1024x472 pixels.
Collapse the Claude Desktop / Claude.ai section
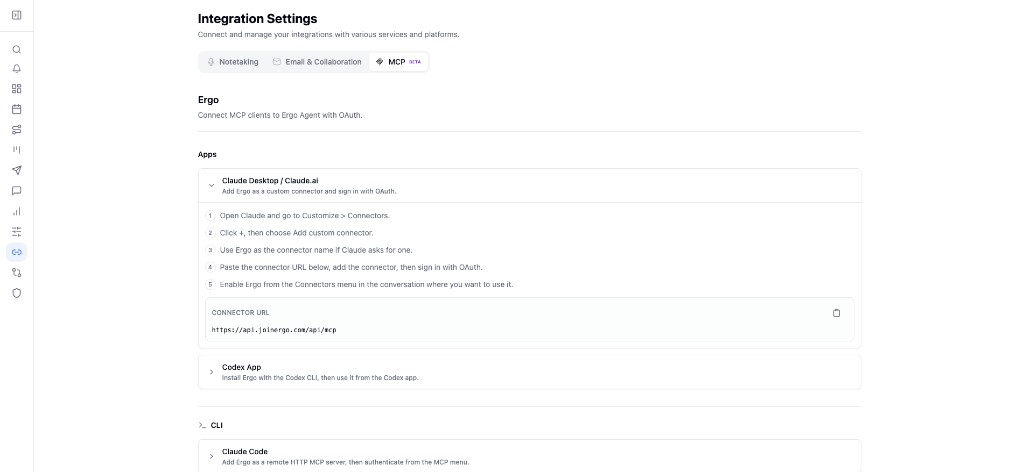pyautogui.click(x=211, y=185)
